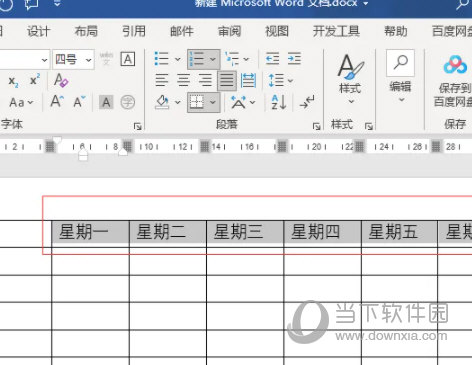Switch to the 布局 tab
Viewport: 472px width, 365px height.
click(x=86, y=31)
